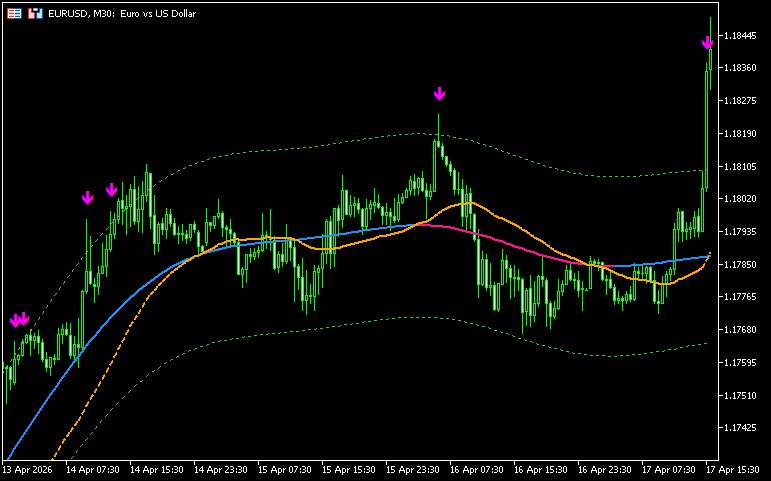Click the candlestick chart icon before EURUSD
This screenshot has width=771, height=481.
(35, 14)
